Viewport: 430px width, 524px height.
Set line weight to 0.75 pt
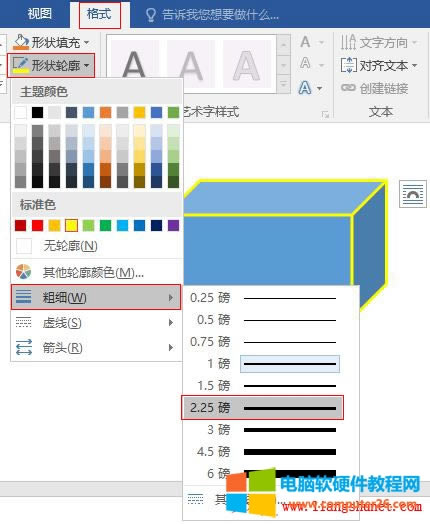pyautogui.click(x=263, y=342)
